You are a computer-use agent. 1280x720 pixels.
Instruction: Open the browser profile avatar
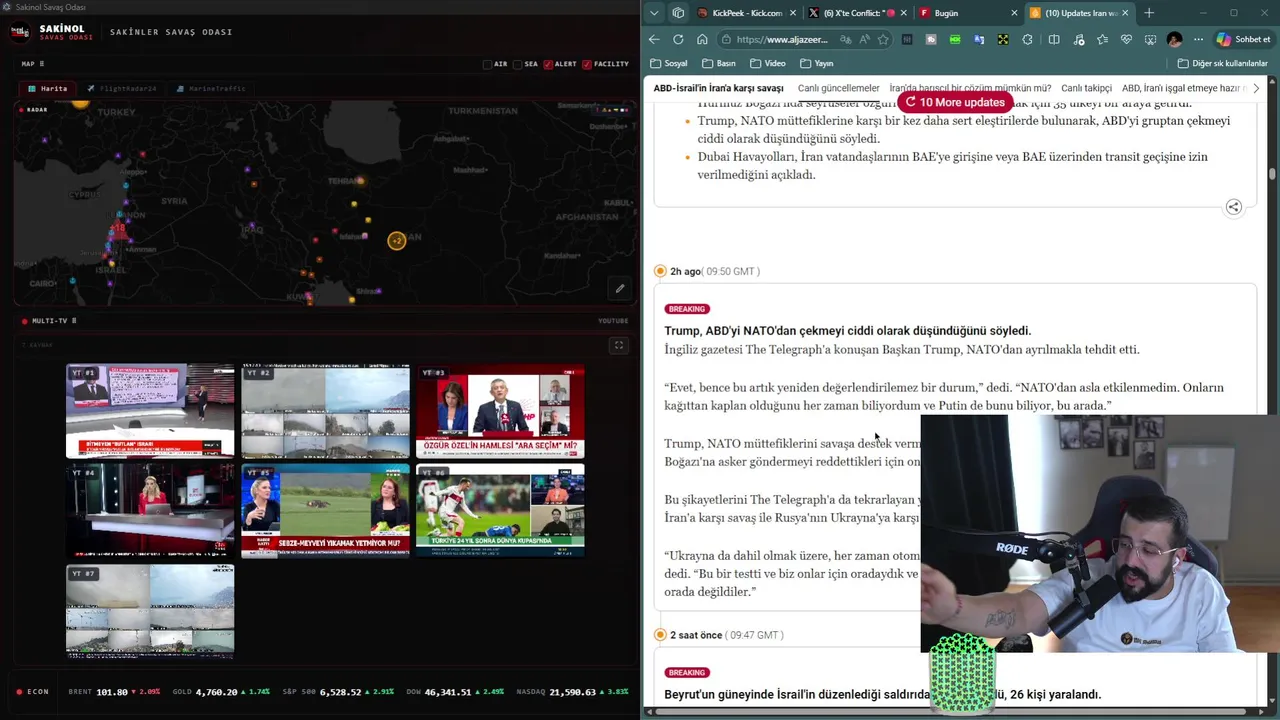point(1174,40)
